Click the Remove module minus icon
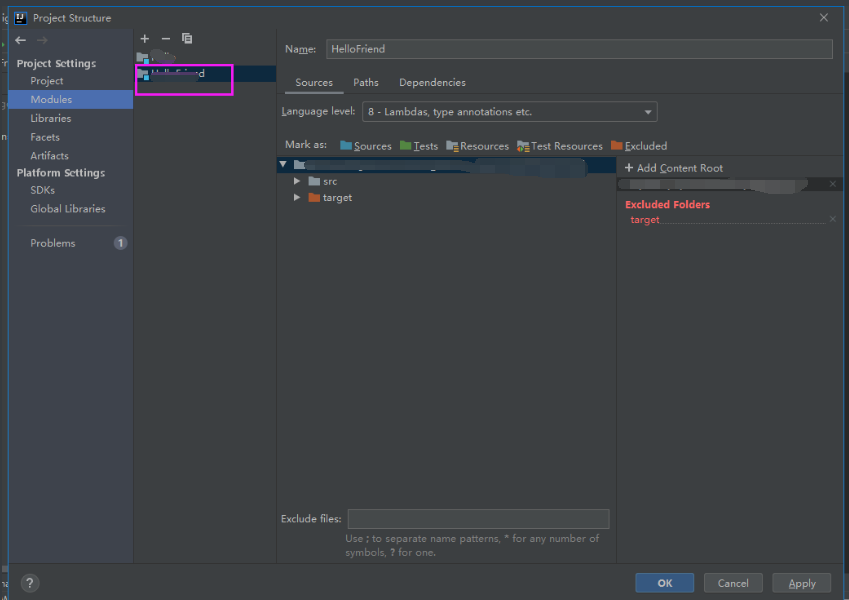 click(166, 39)
